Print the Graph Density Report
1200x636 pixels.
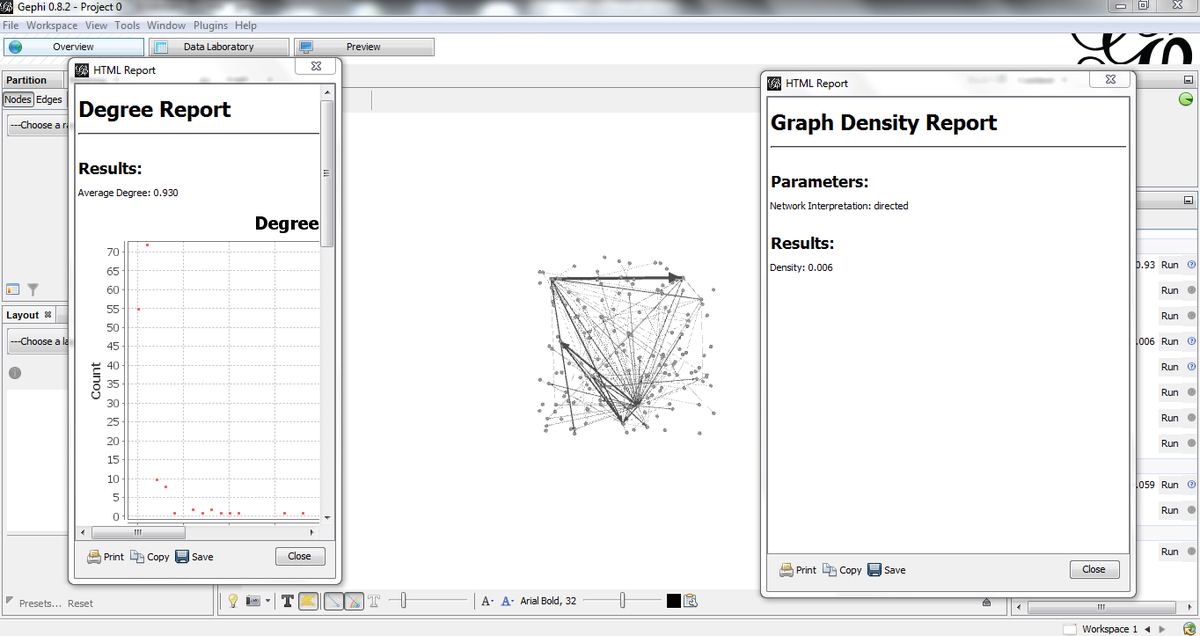click(x=797, y=570)
